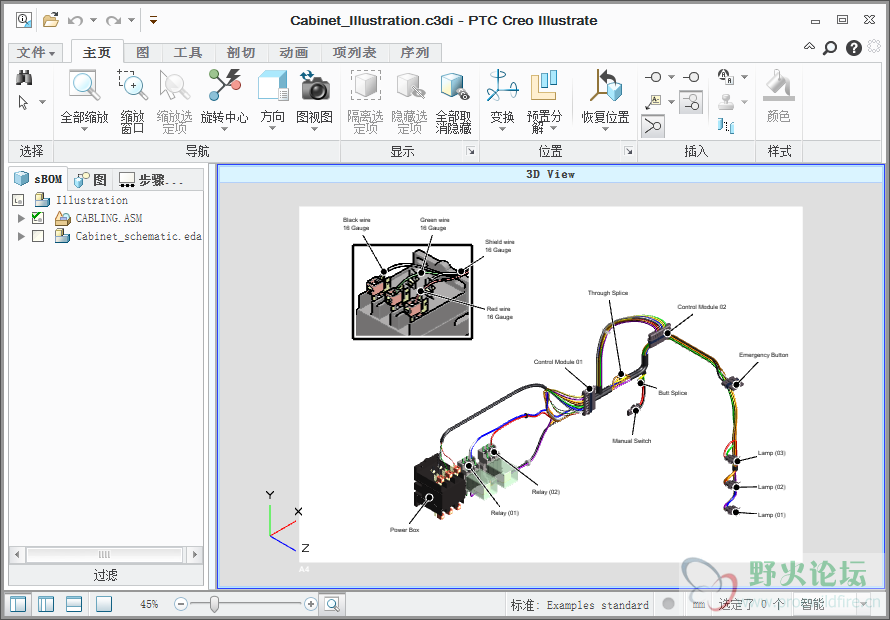Click the 预置分解 preset explode icon
The height and width of the screenshot is (620, 890).
[x=544, y=85]
